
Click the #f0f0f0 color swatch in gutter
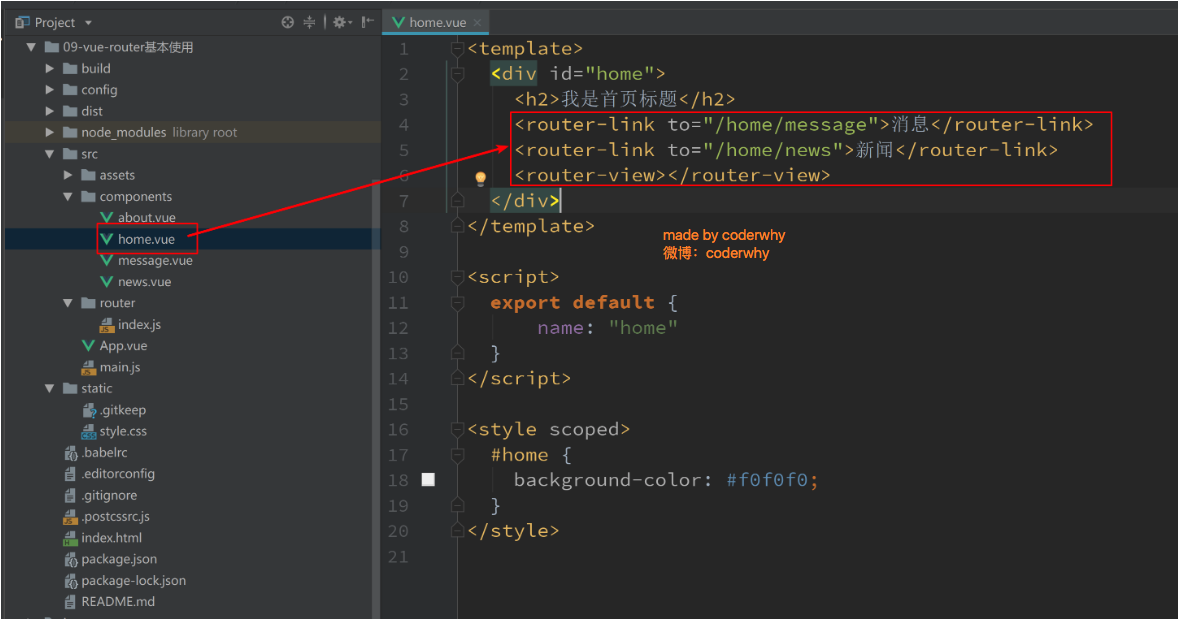coord(428,479)
